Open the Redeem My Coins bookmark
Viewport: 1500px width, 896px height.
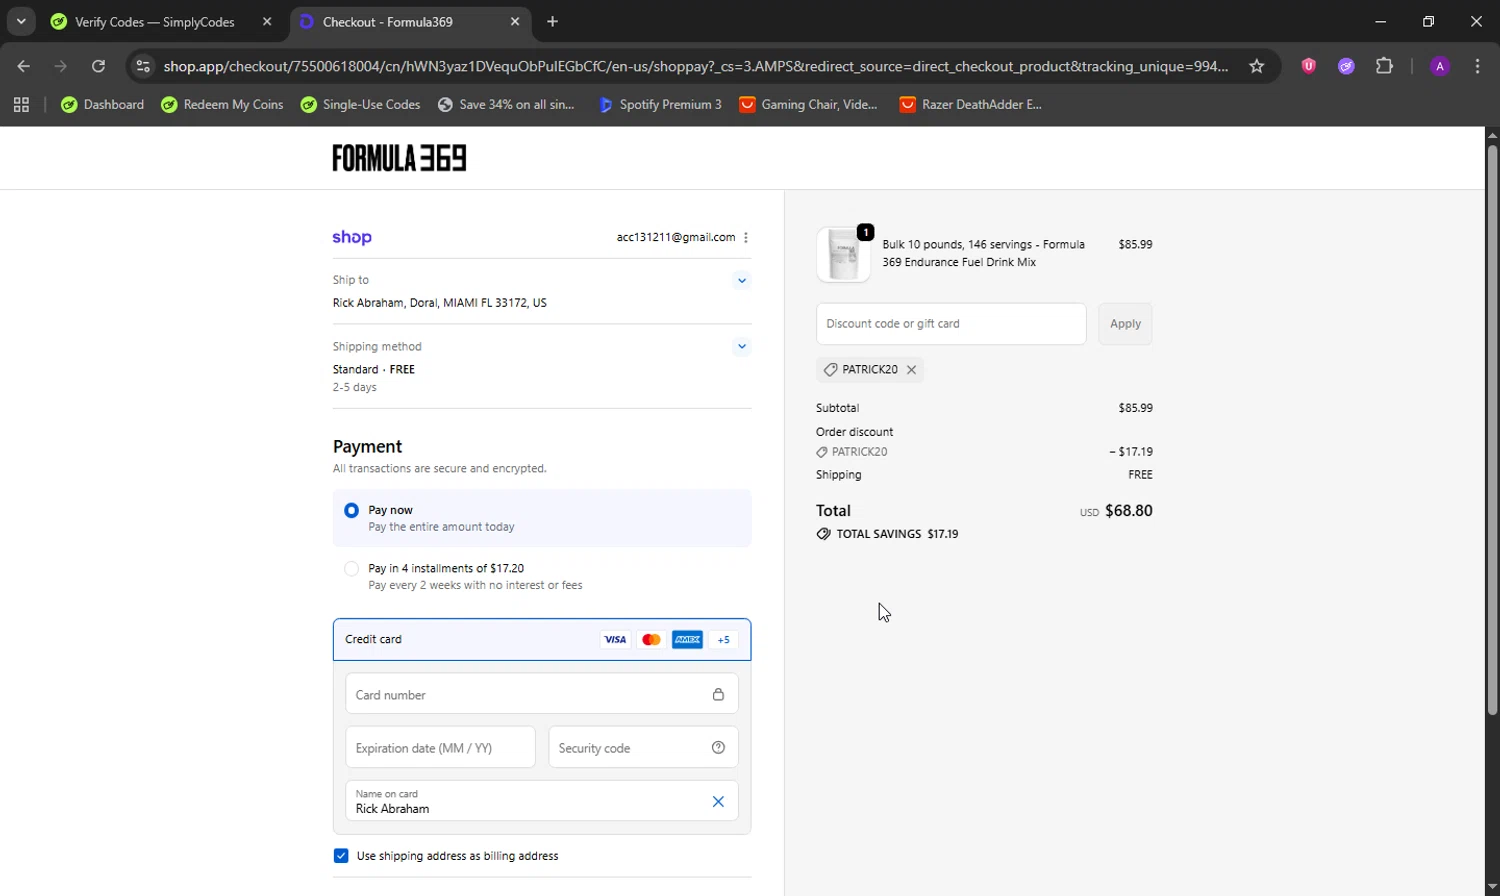click(x=222, y=104)
